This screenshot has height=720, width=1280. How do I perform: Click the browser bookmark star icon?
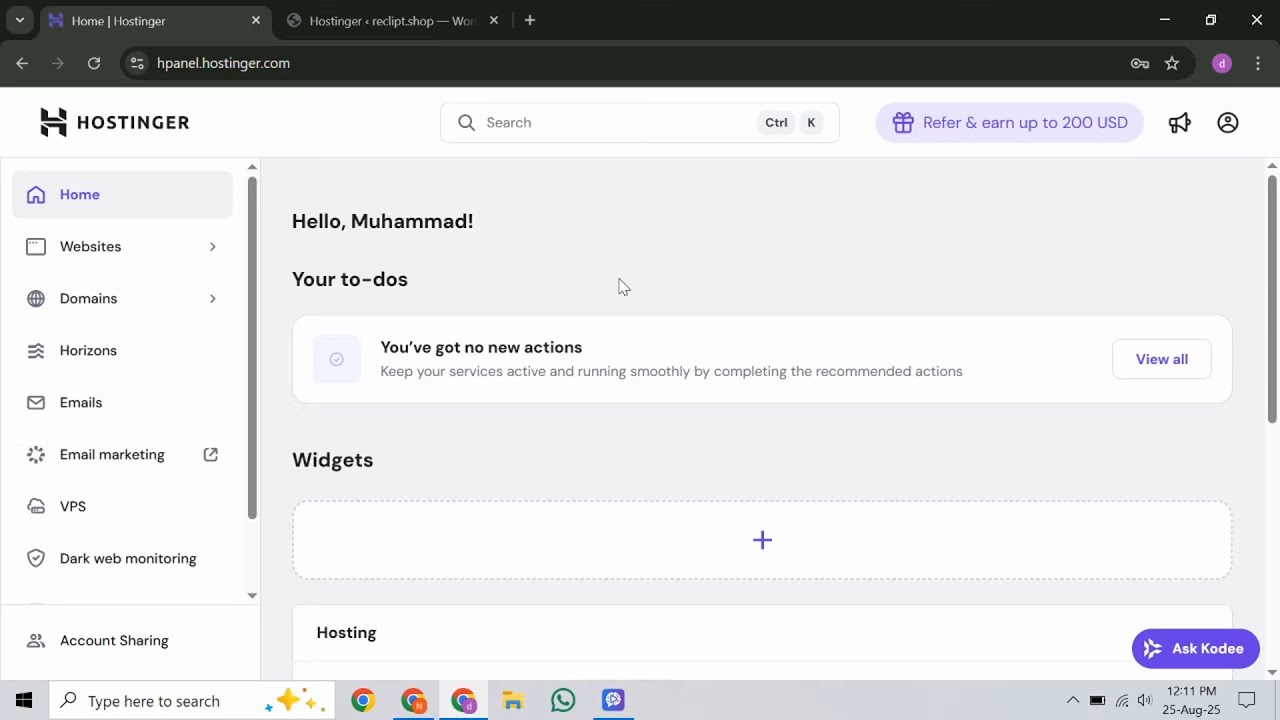click(x=1172, y=63)
